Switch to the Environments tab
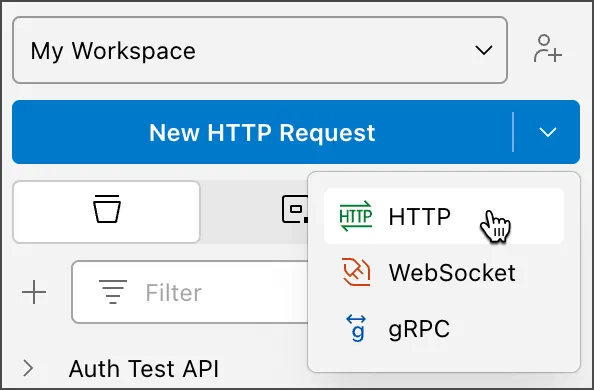The image size is (594, 390). (x=295, y=209)
